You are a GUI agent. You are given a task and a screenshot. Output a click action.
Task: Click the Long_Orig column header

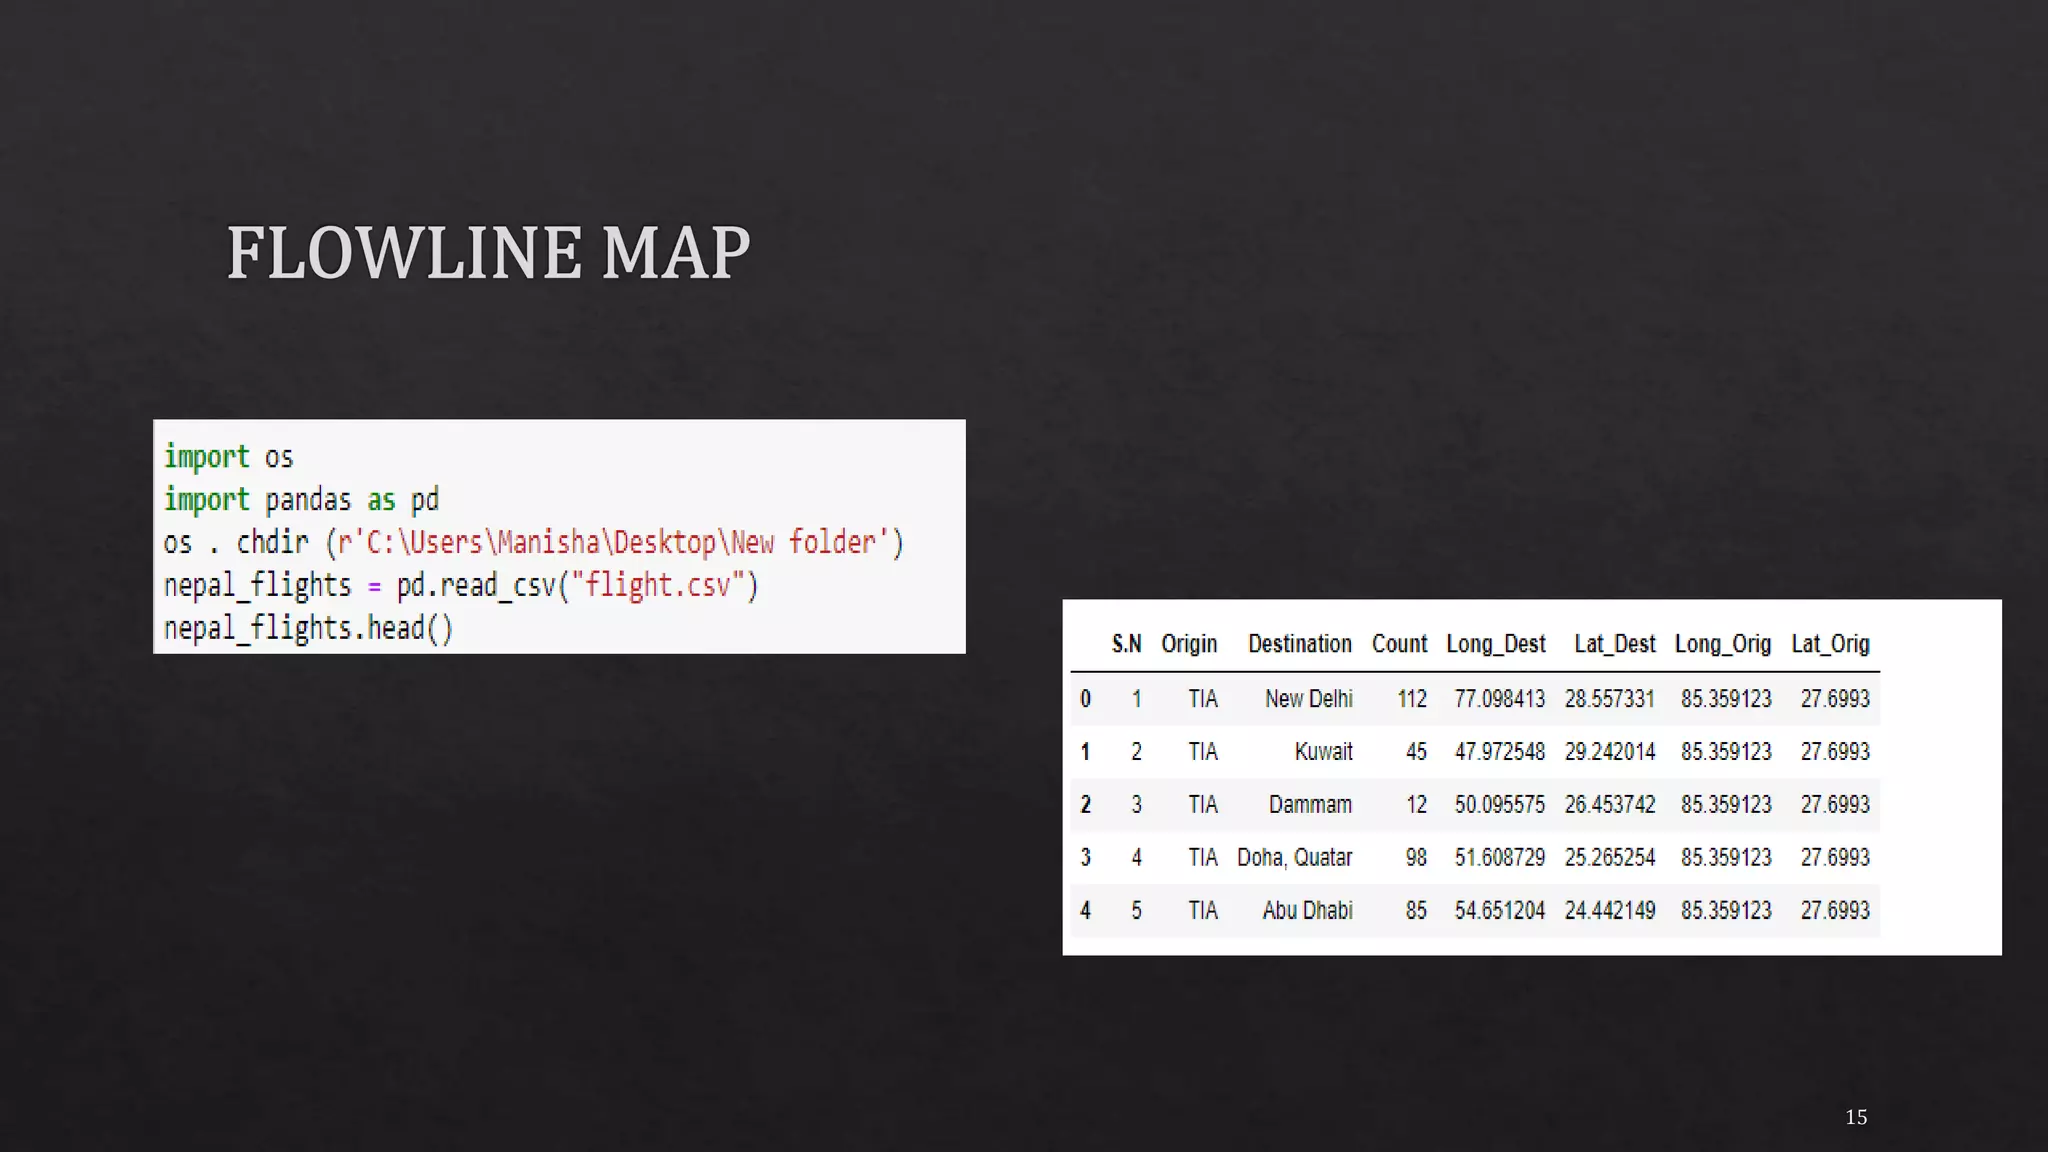pyautogui.click(x=1722, y=644)
